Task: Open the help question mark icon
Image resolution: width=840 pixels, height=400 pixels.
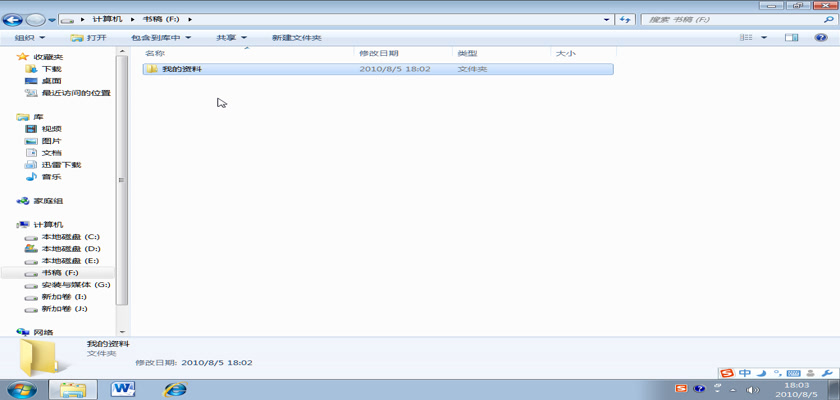Action: [x=819, y=38]
